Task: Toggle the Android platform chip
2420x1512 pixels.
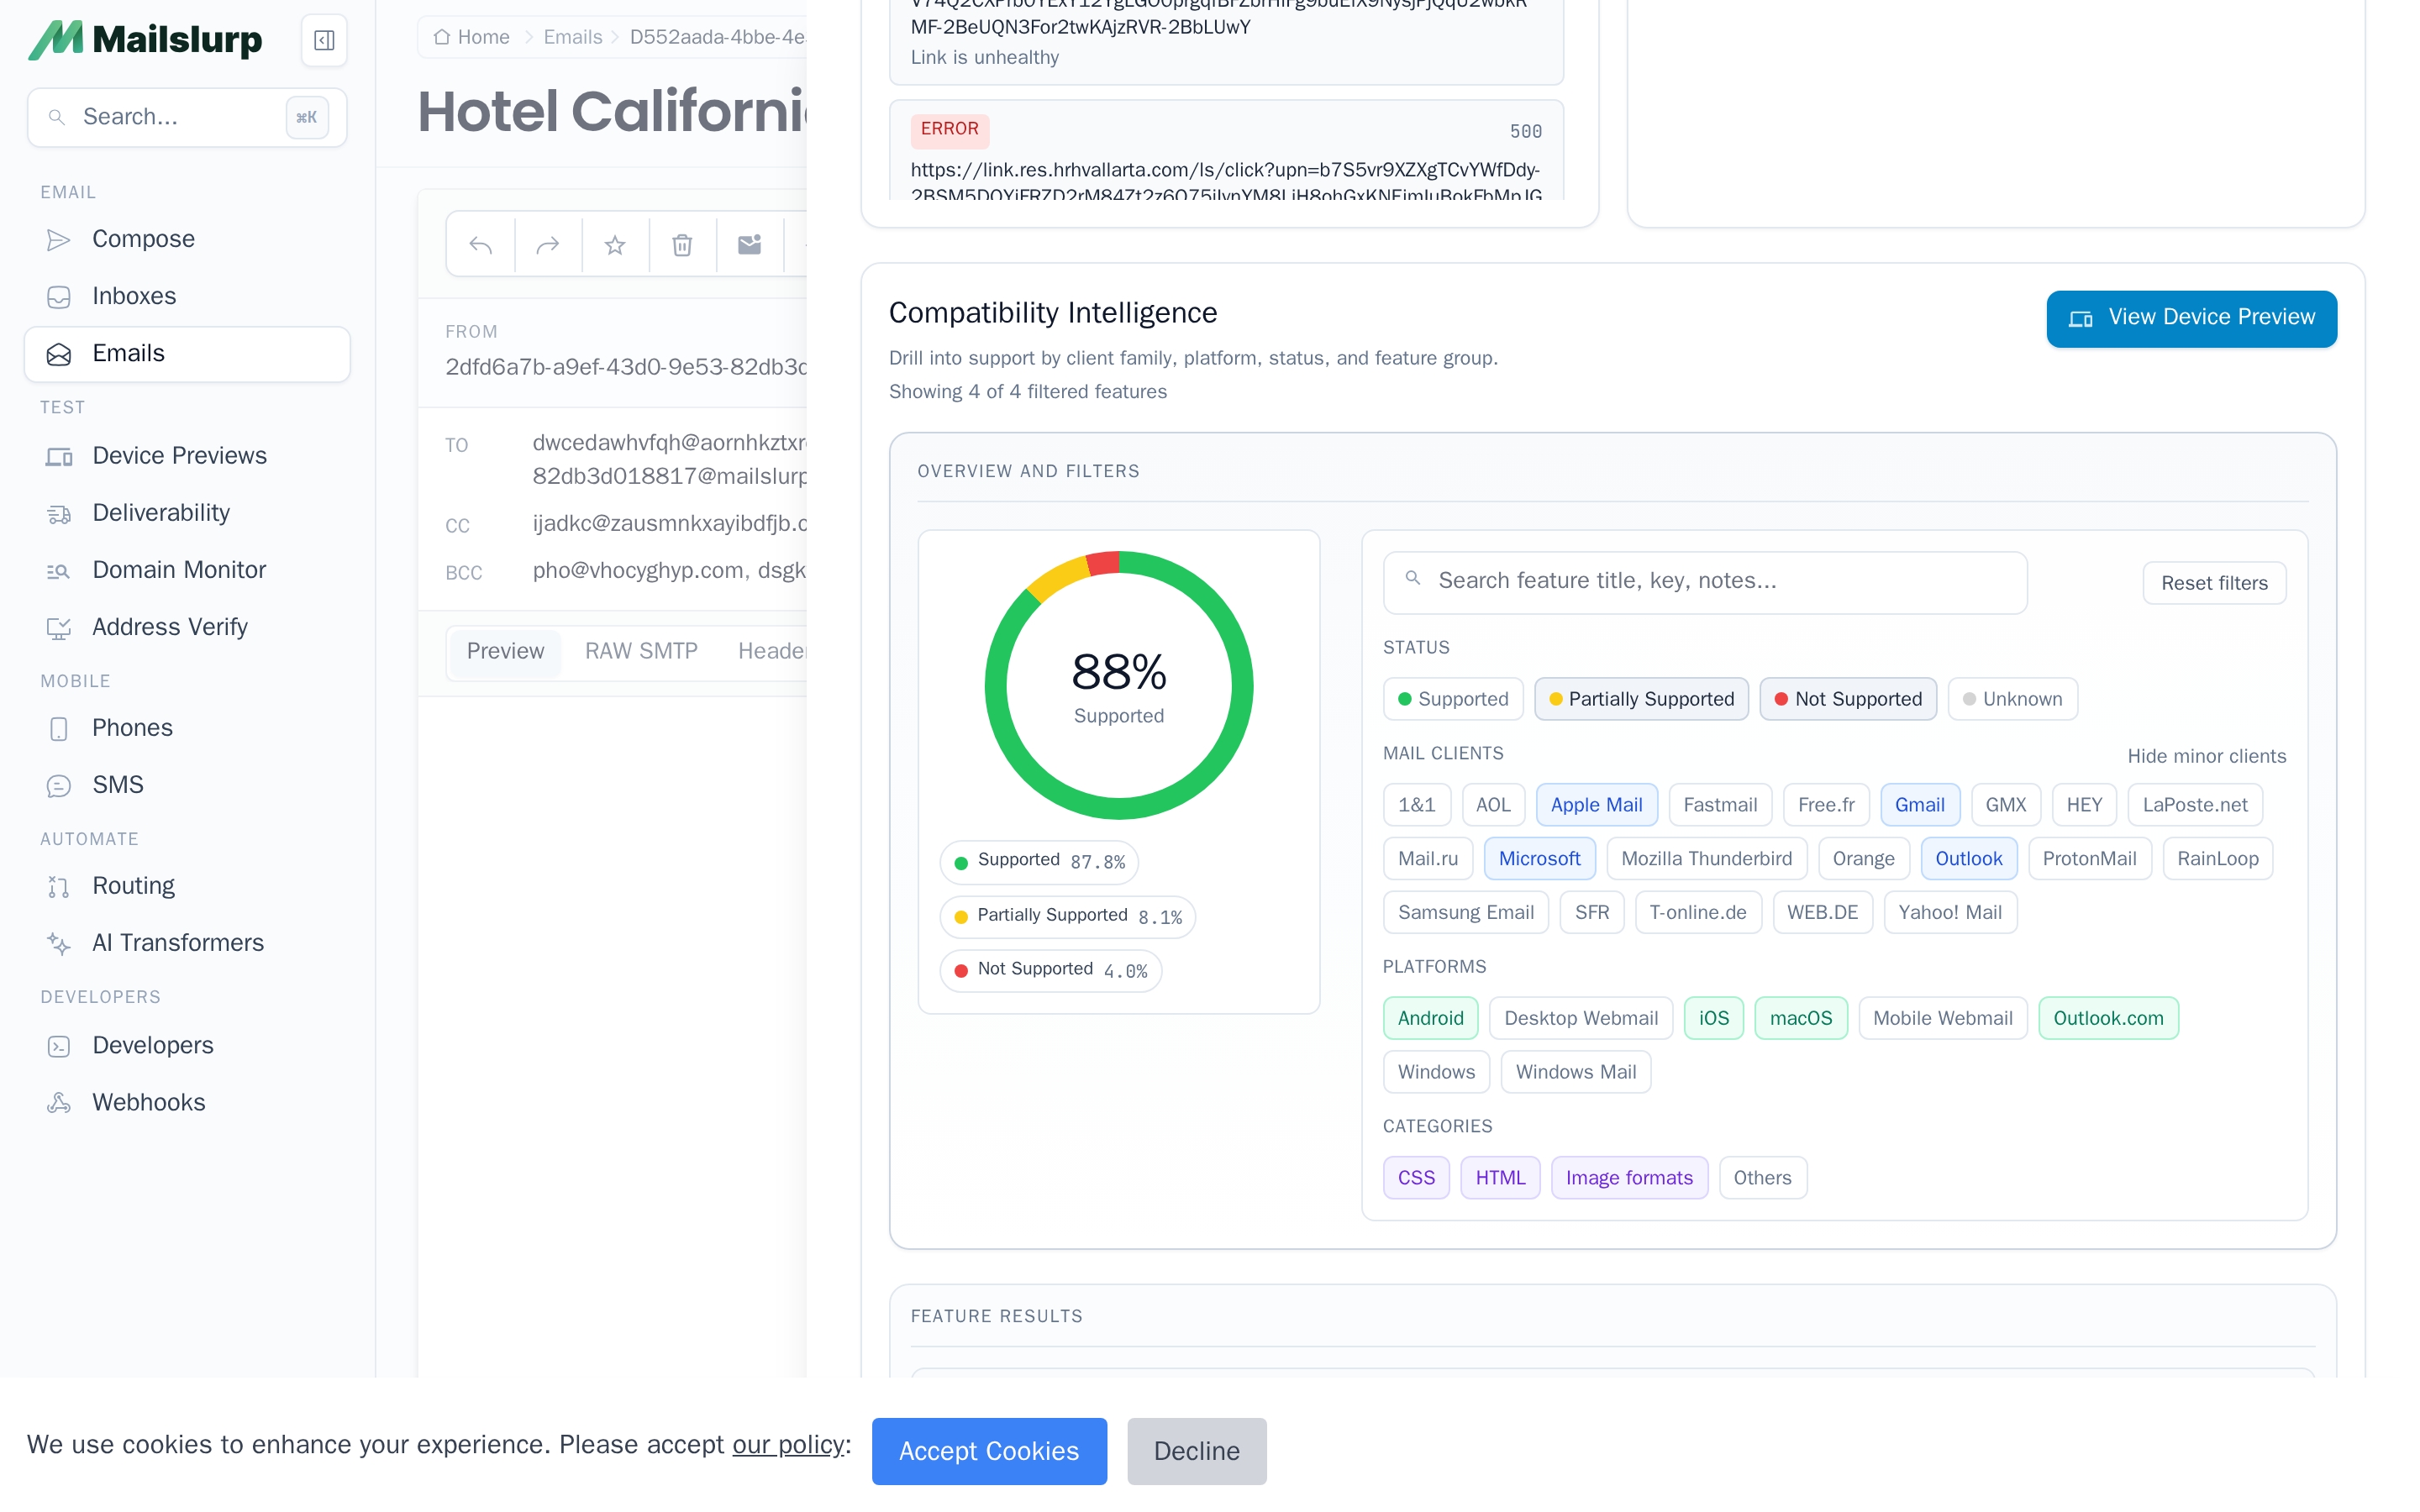Action: click(1429, 1018)
